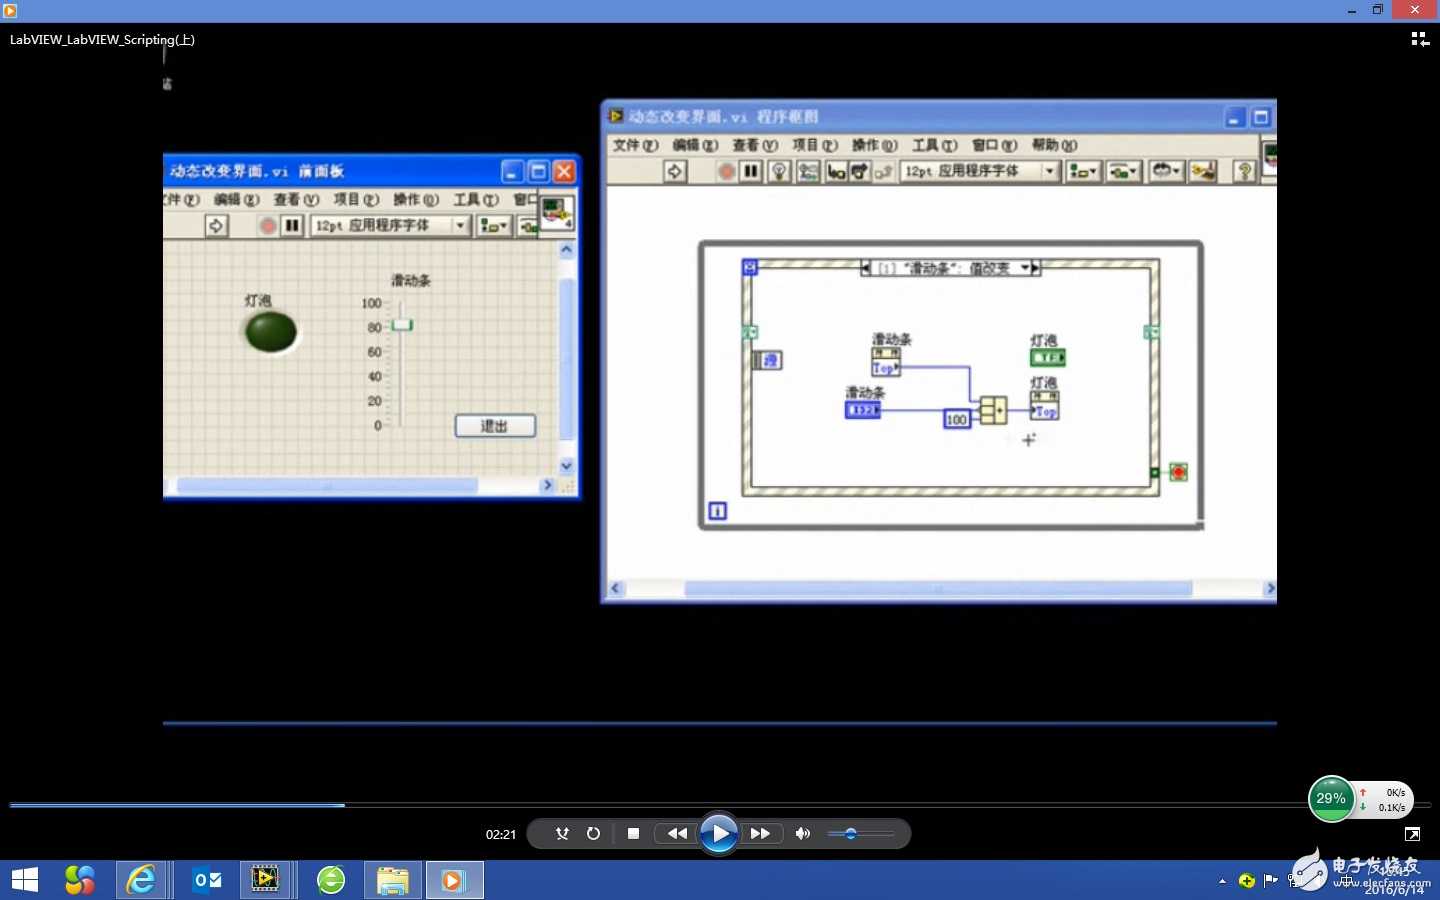Select the 灯泡 boolean terminal on diagram
This screenshot has width=1440, height=900.
tap(1048, 357)
